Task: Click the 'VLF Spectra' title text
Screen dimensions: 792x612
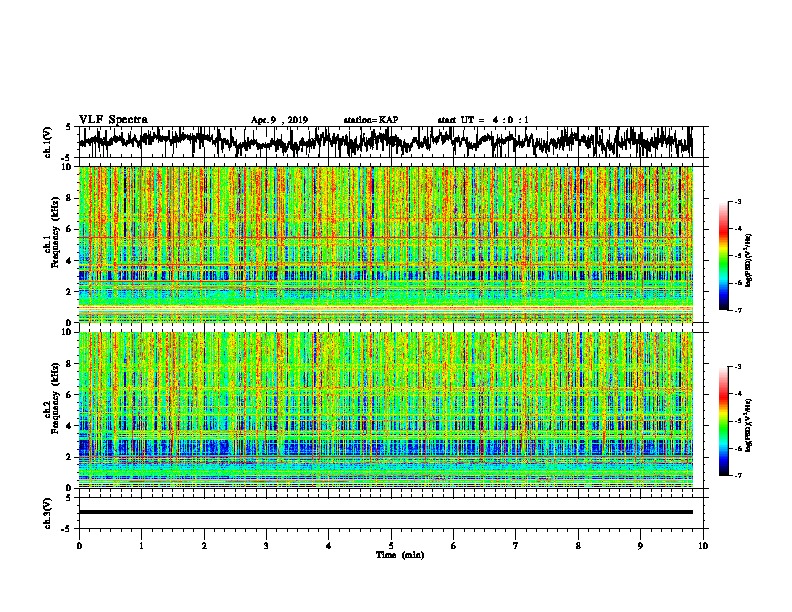Action: [113, 119]
